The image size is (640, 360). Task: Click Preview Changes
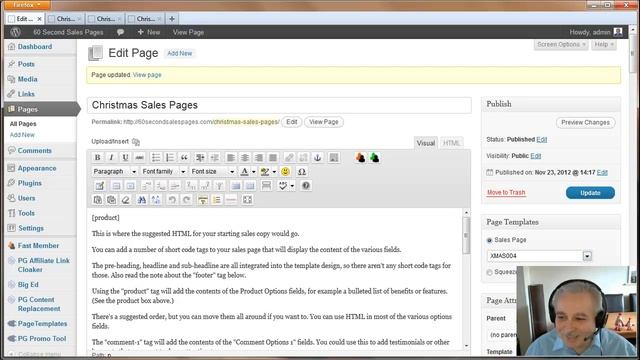585,122
